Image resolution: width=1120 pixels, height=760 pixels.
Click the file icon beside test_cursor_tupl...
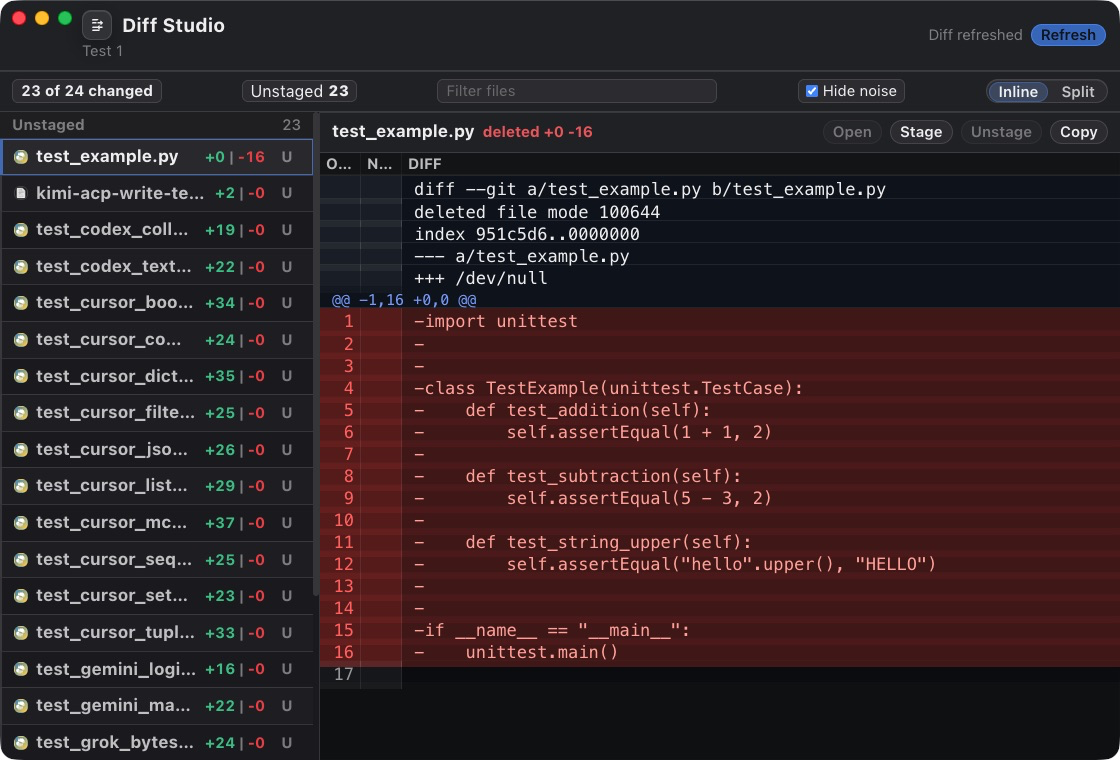point(21,633)
